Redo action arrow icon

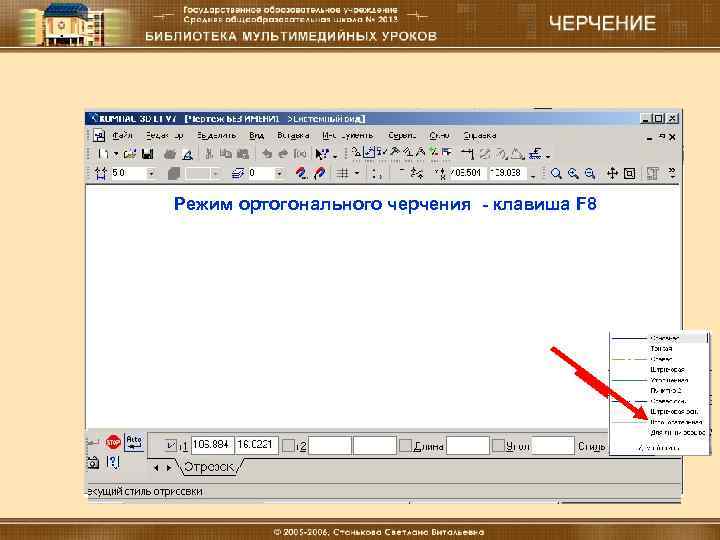(283, 154)
